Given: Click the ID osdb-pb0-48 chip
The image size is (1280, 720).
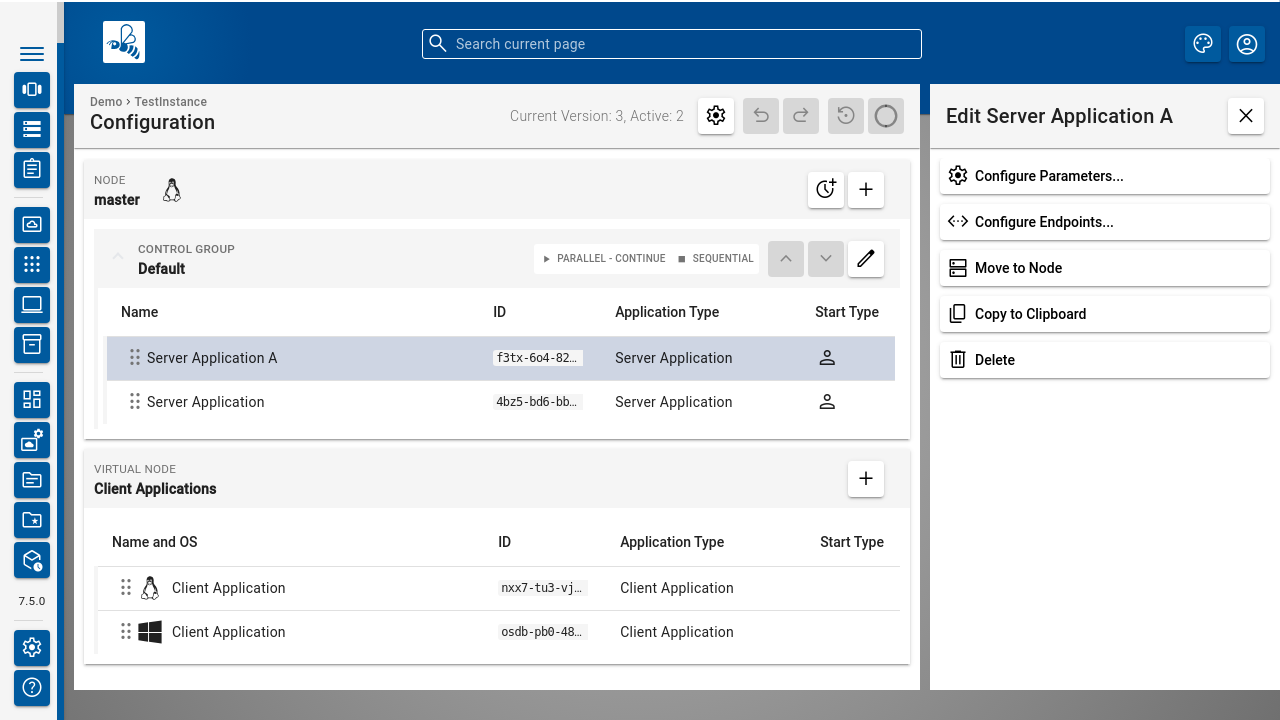Looking at the screenshot, I should click(x=543, y=632).
